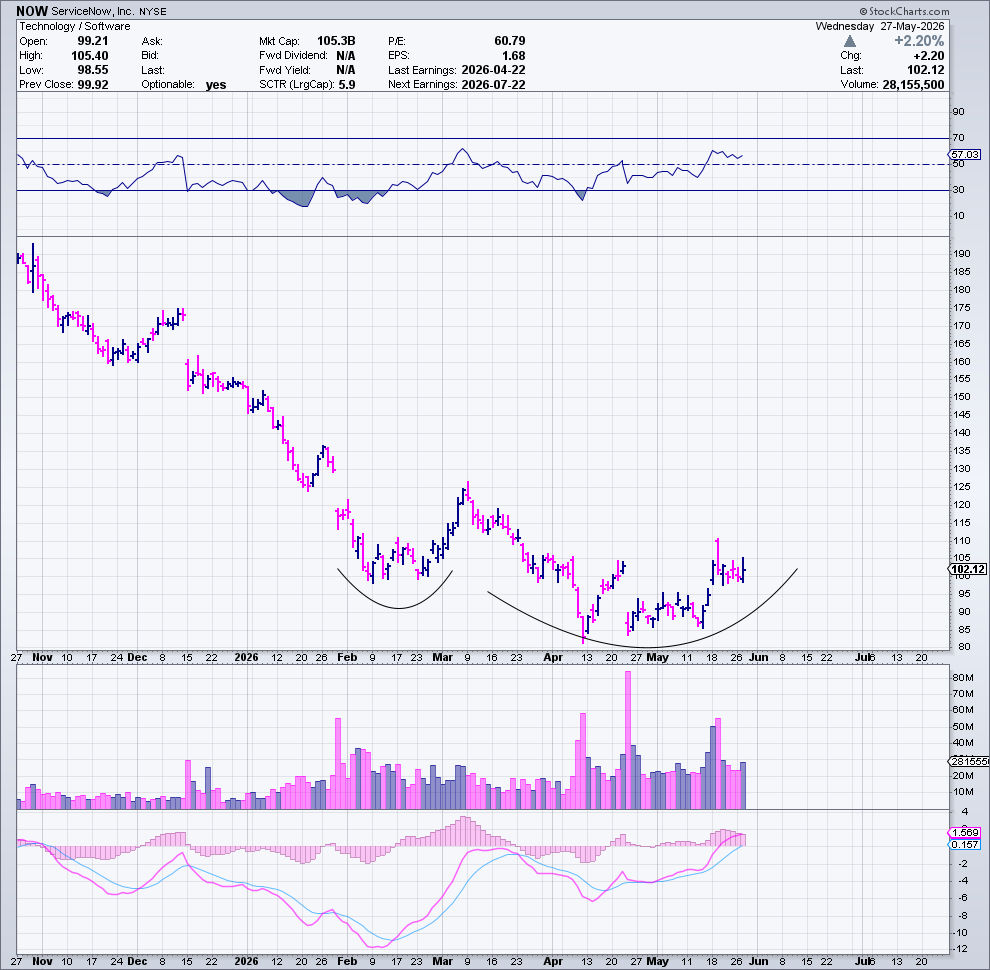
Task: Click the High value 105.40
Action: pos(90,56)
